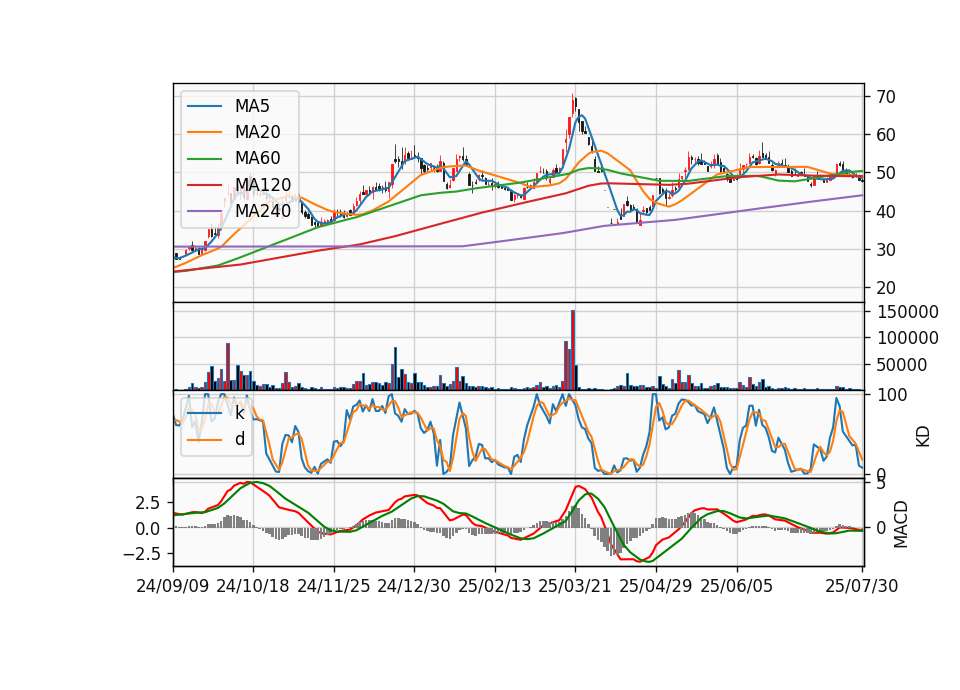Click the price axis tick 40
This screenshot has height=690, width=960.
click(x=886, y=212)
